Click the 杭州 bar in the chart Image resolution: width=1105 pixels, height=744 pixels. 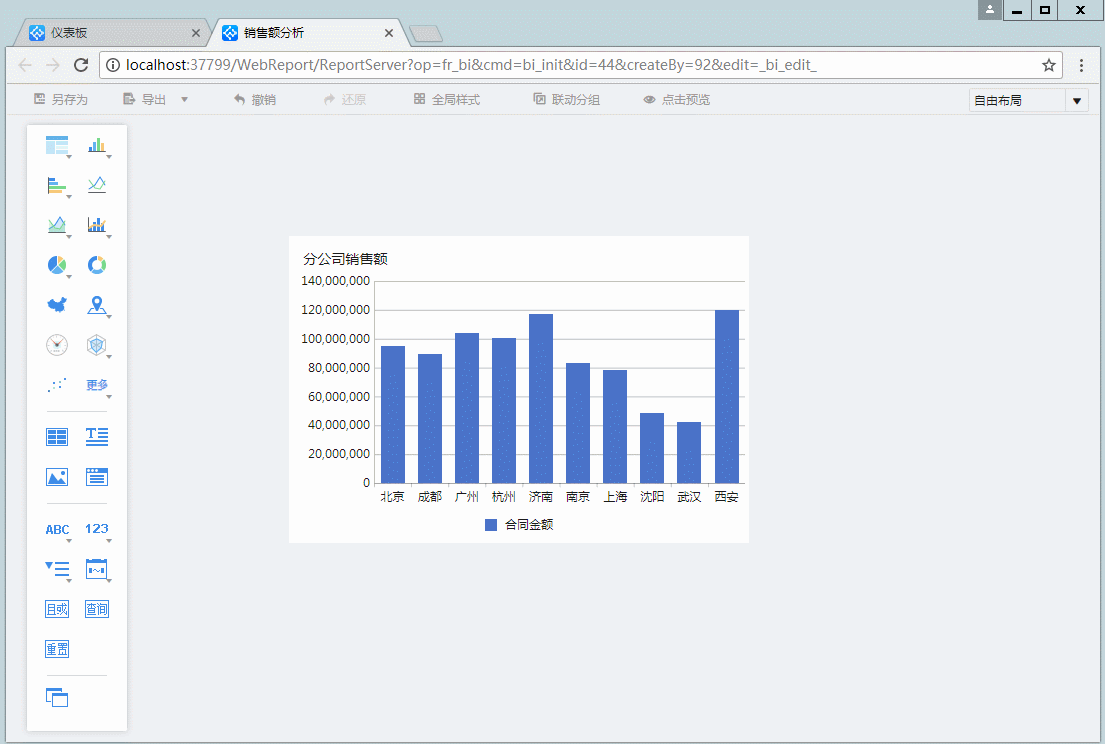[504, 411]
